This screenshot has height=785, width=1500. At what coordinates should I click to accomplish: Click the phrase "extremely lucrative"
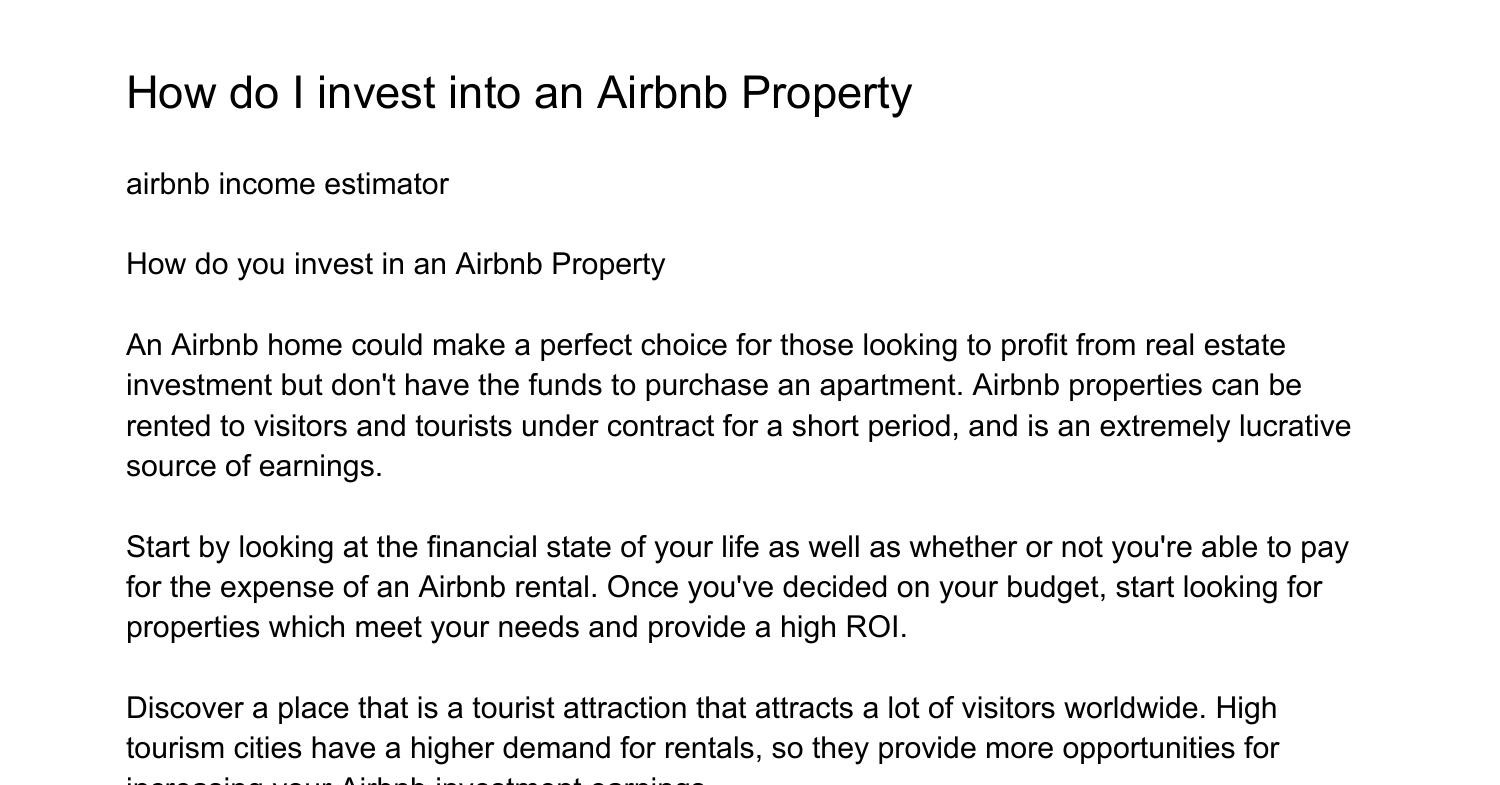coord(1225,426)
